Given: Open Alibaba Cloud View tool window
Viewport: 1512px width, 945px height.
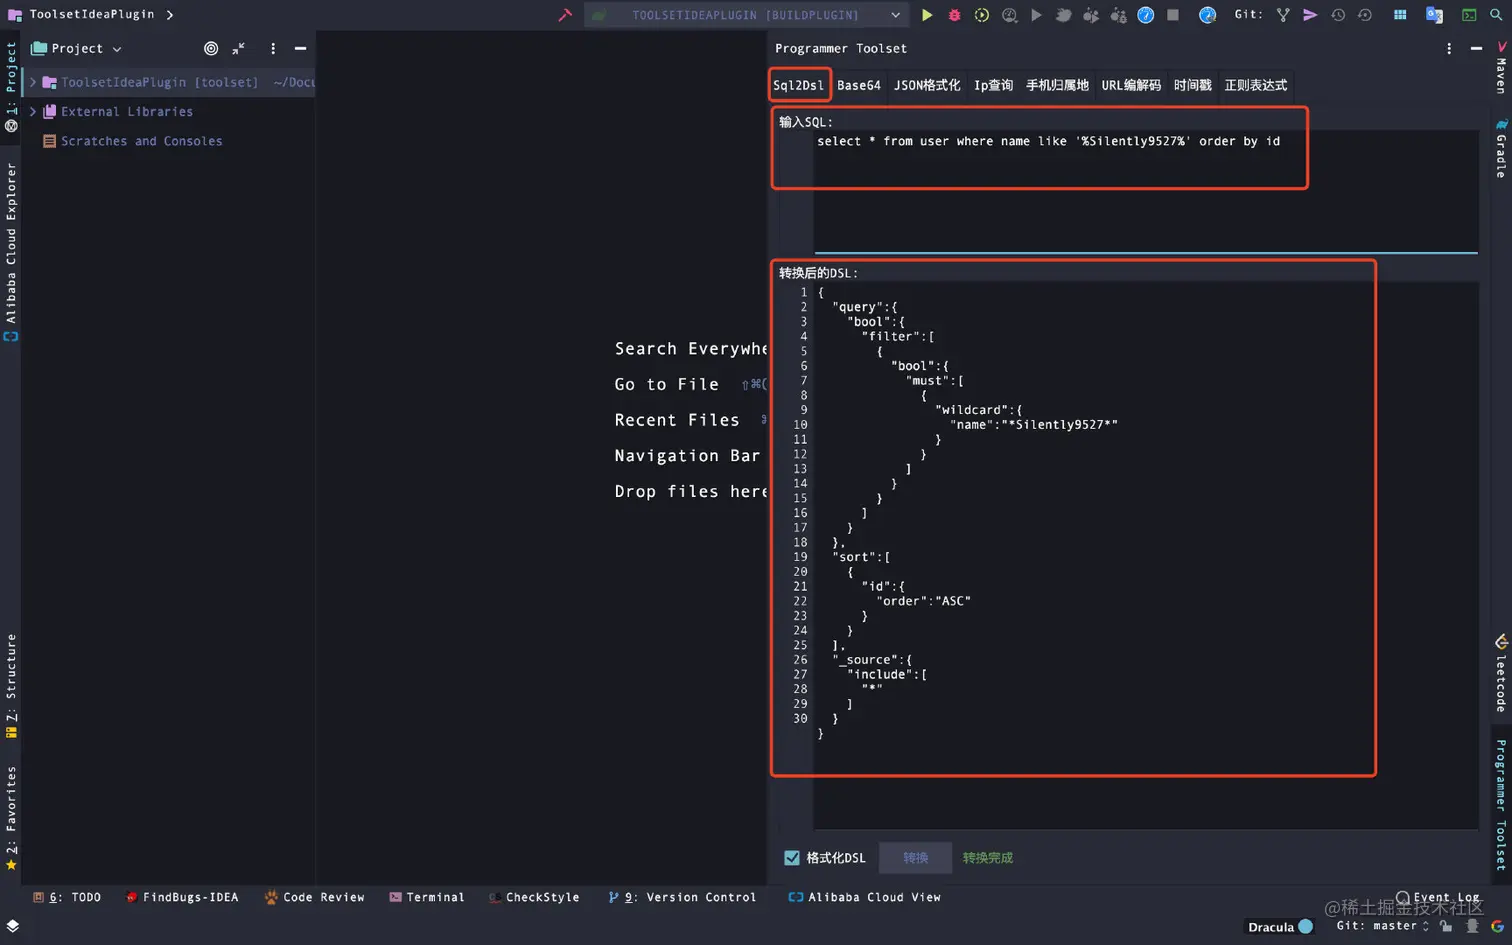Looking at the screenshot, I should tap(865, 898).
